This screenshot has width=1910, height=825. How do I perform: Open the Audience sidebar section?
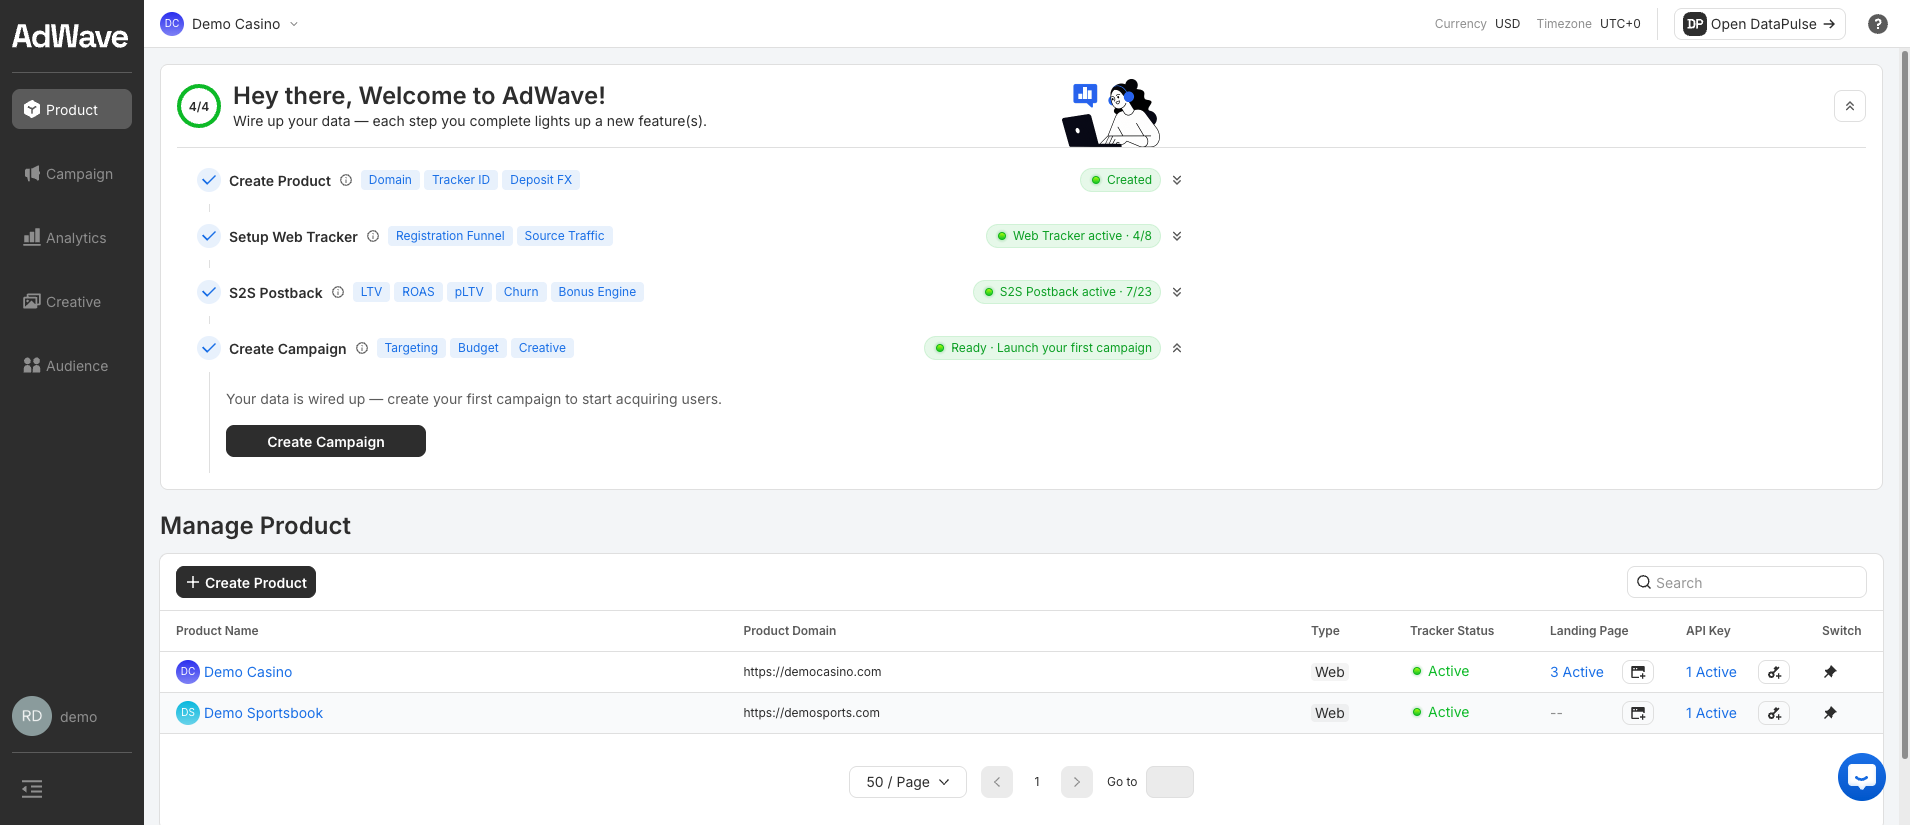click(x=72, y=365)
